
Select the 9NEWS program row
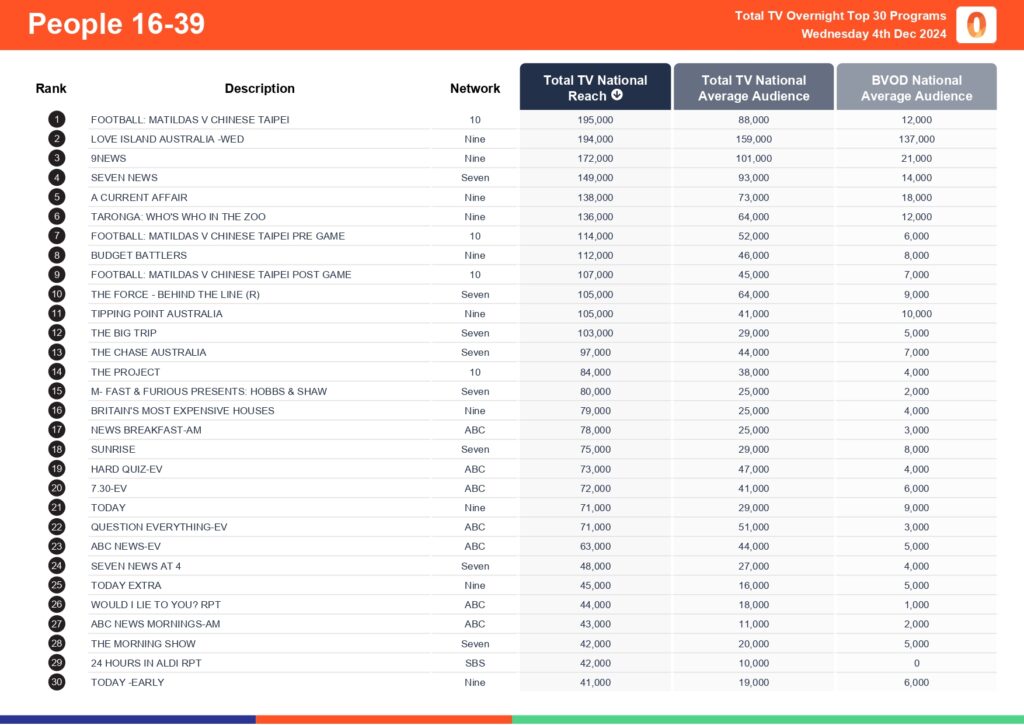pos(108,158)
